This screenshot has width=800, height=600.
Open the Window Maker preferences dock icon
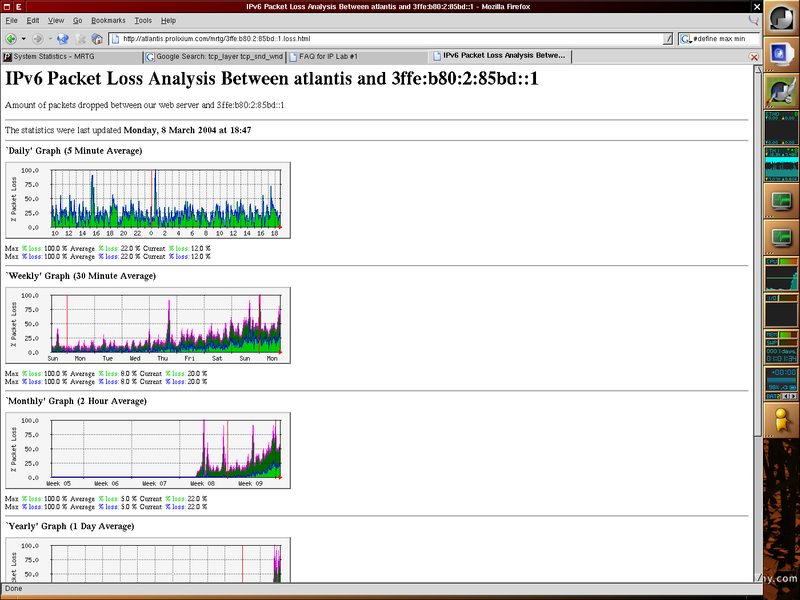point(781,91)
